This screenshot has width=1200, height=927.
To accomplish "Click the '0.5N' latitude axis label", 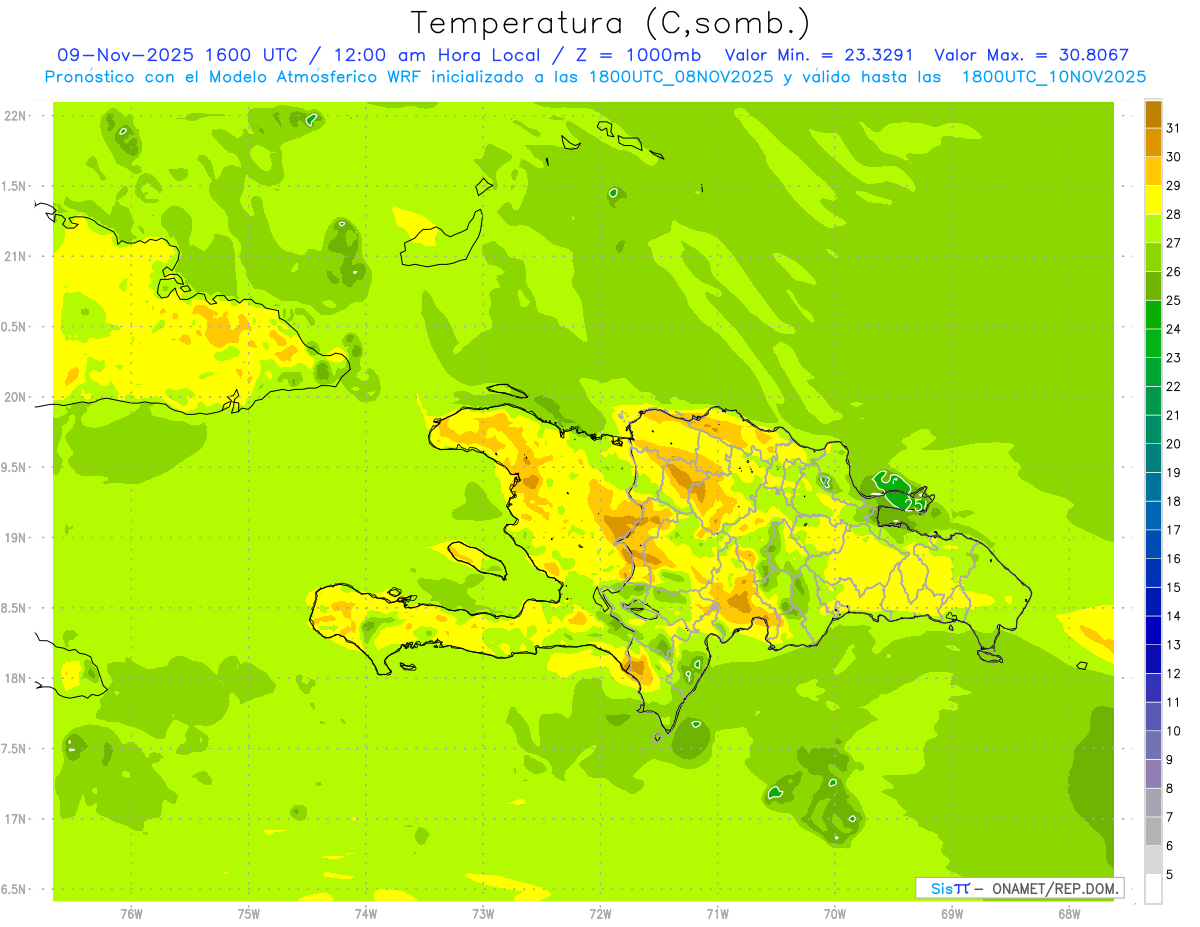I will pos(15,327).
